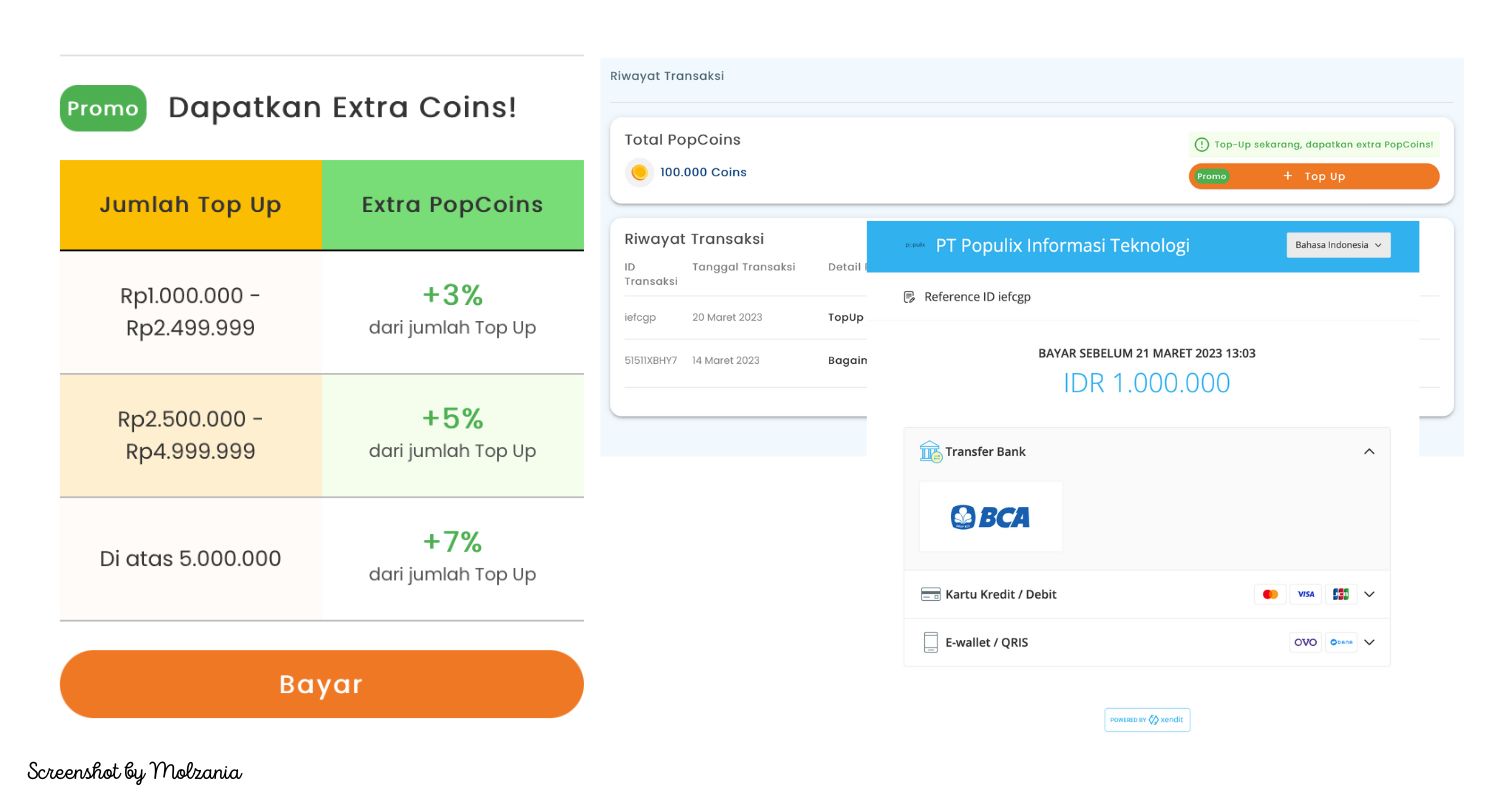Click the OVO logo

click(x=1306, y=642)
